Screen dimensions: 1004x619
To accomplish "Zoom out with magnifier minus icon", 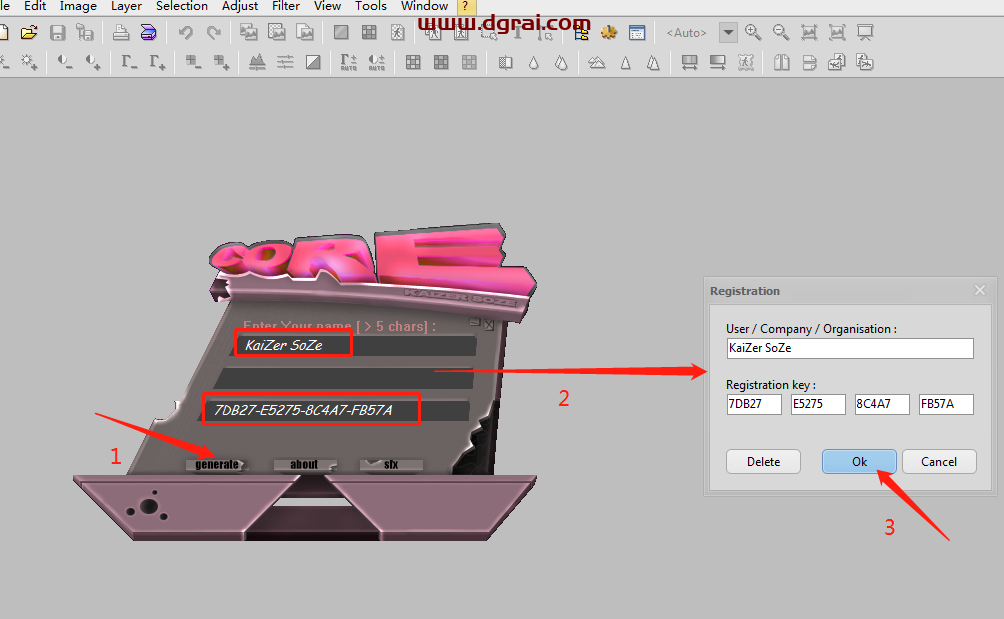I will coord(781,32).
